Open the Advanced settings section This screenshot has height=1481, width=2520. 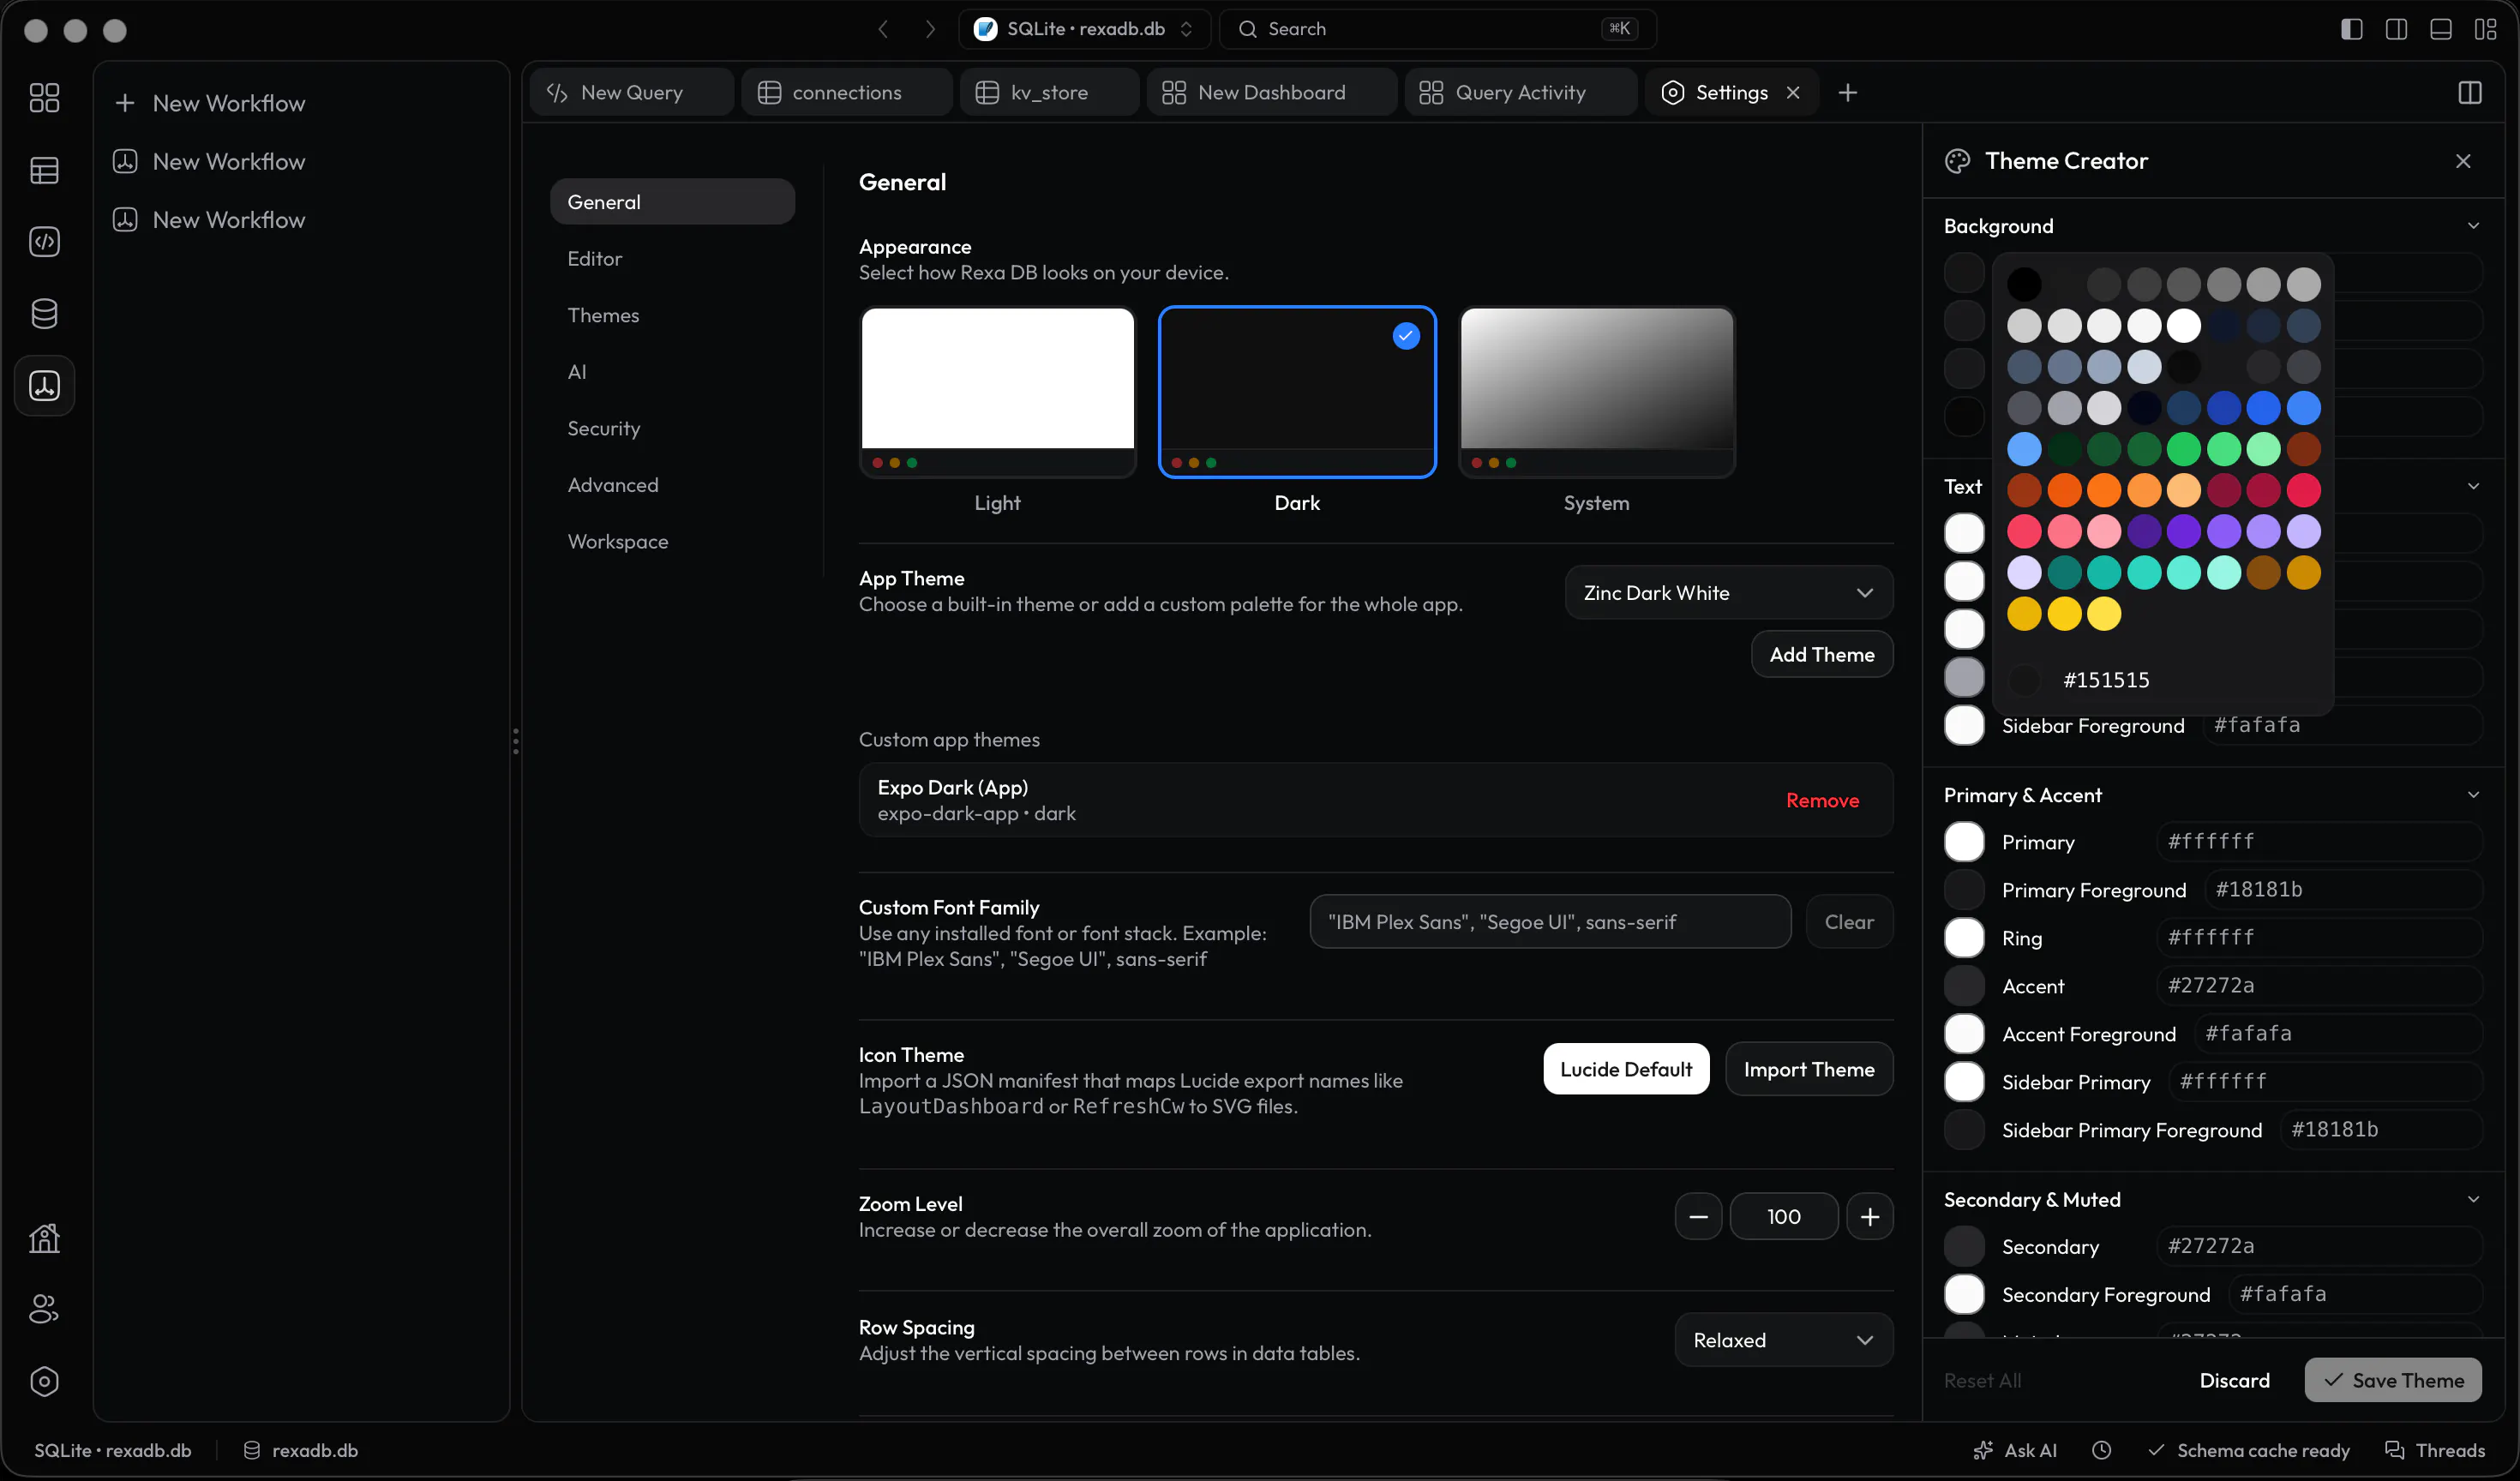[672, 484]
